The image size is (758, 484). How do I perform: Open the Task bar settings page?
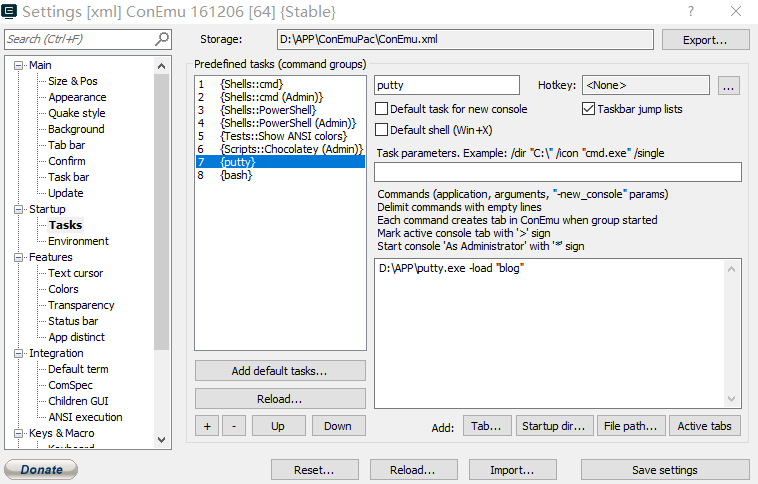click(68, 177)
